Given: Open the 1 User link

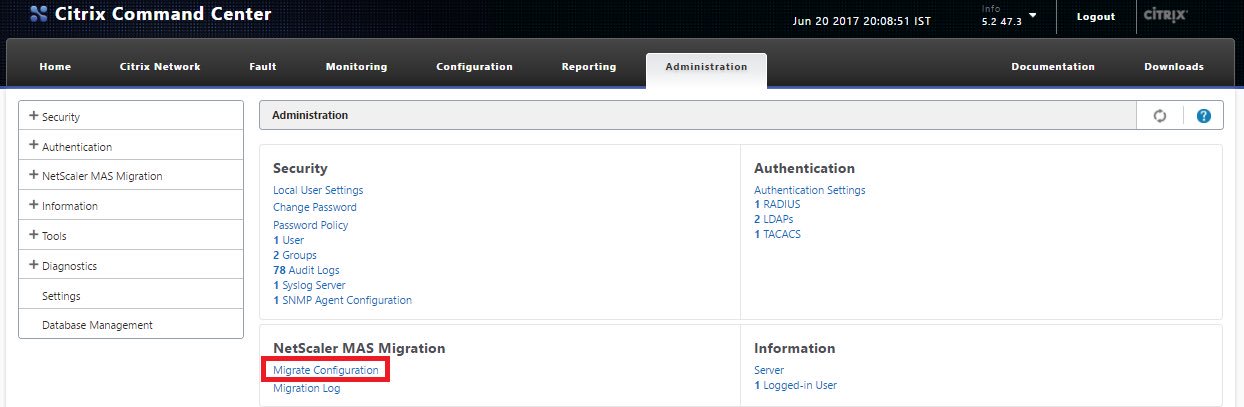Looking at the screenshot, I should coord(288,240).
